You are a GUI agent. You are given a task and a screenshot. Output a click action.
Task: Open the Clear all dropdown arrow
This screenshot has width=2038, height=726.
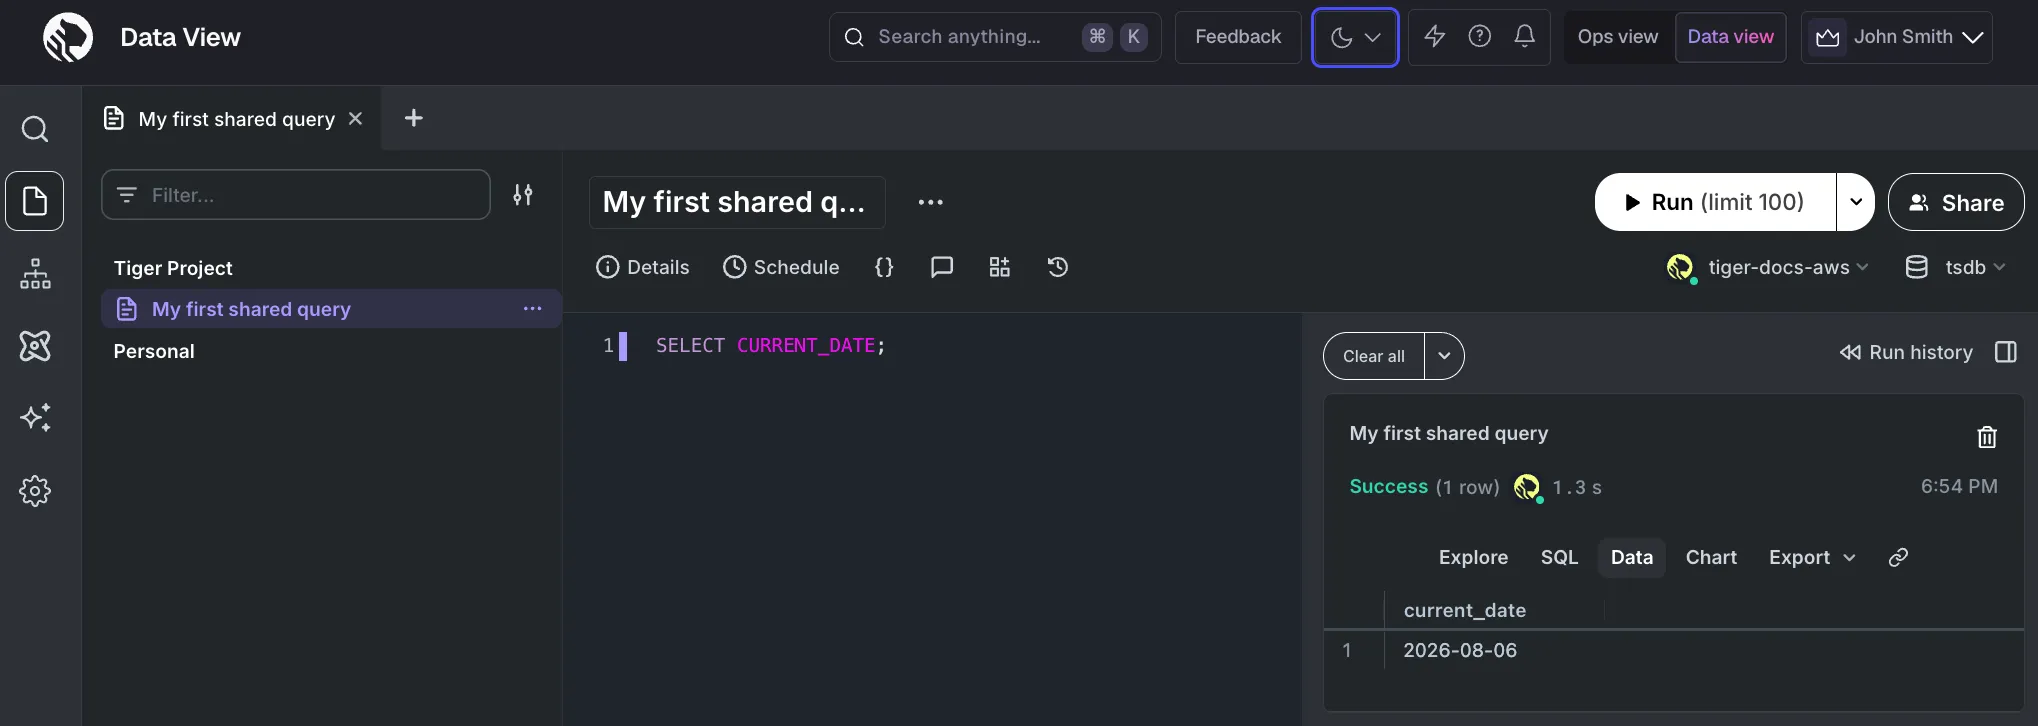(1444, 356)
